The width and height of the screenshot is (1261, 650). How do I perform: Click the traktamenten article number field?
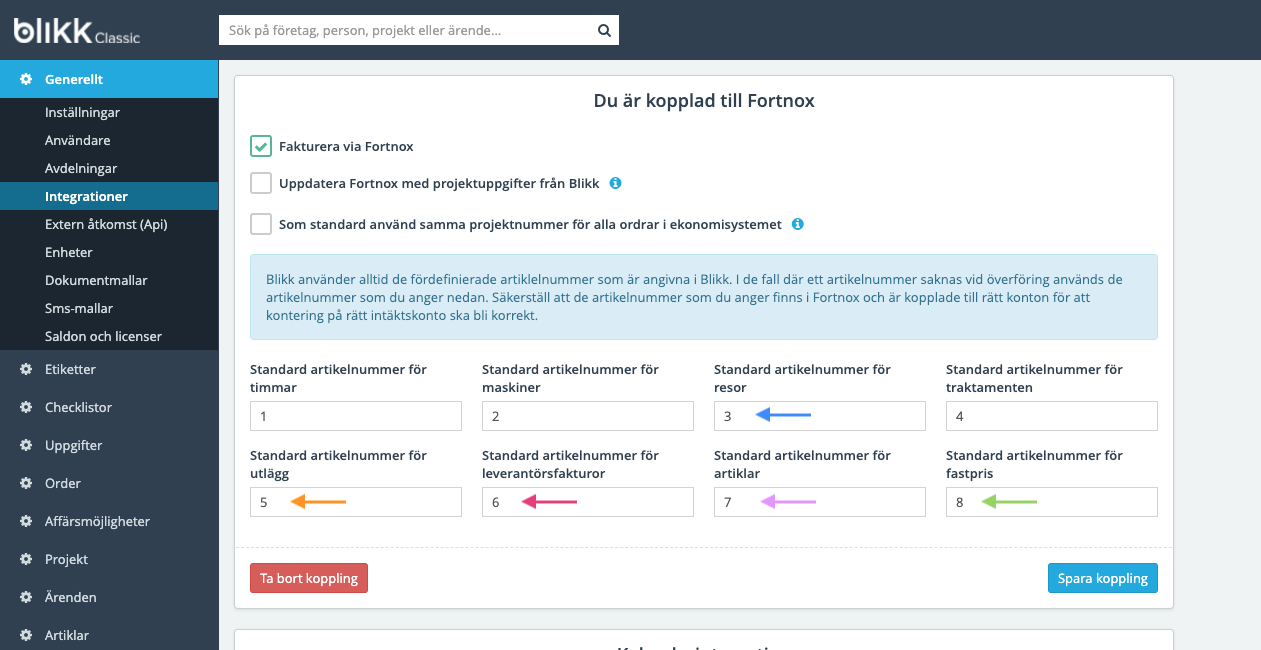click(x=1052, y=416)
